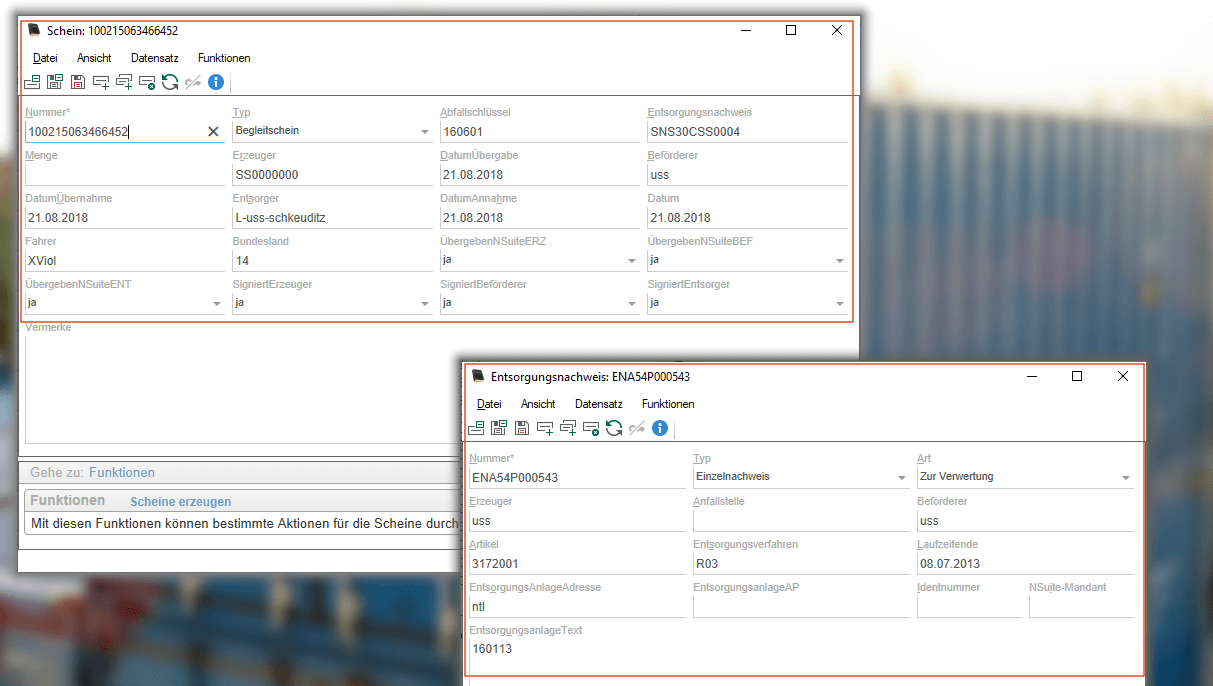Expand the SigniertEntsorger dropdown
The height and width of the screenshot is (686, 1213).
tap(838, 304)
